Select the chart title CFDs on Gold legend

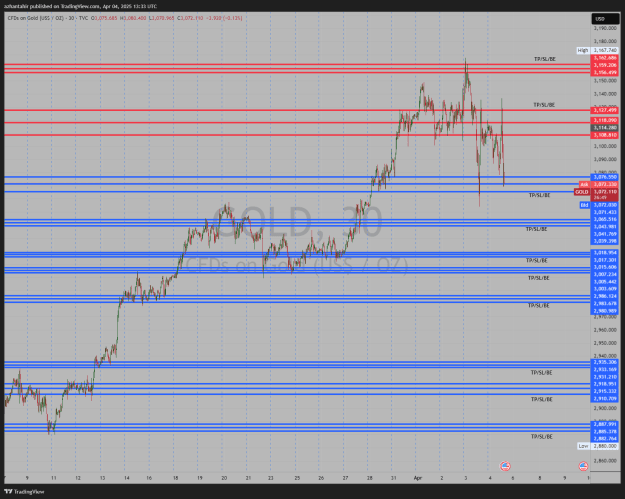pyautogui.click(x=48, y=18)
